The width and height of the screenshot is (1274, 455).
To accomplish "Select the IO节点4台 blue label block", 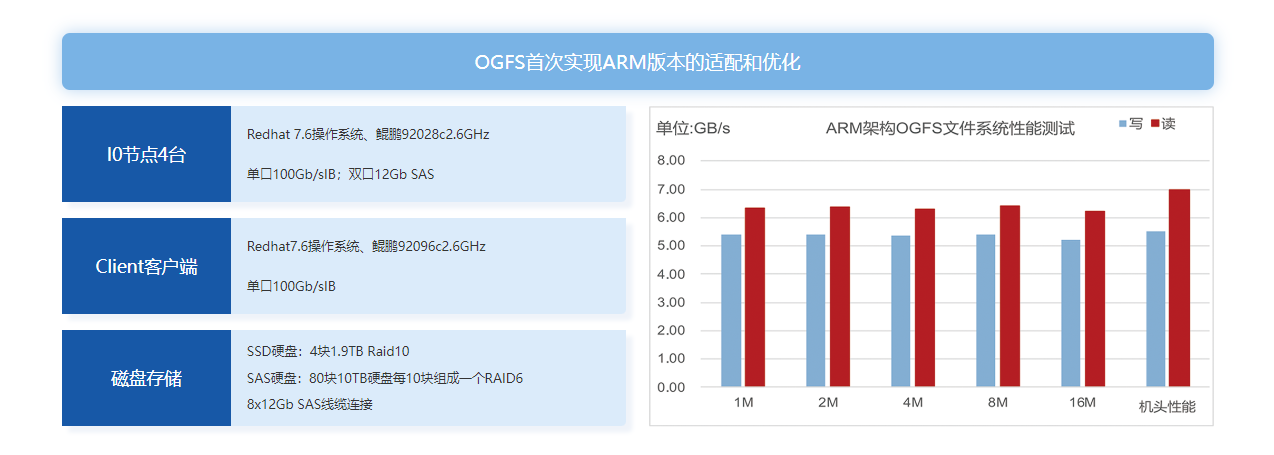I will pyautogui.click(x=146, y=154).
